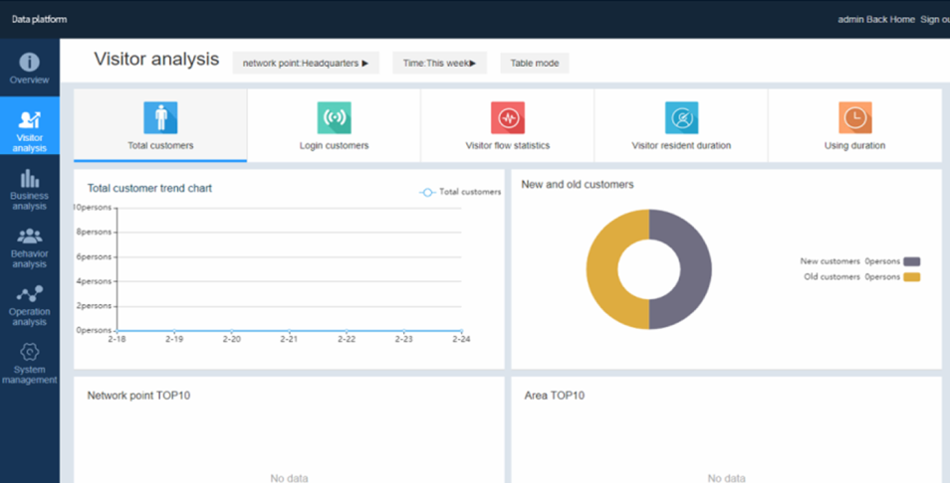Switch to Login customers tab

[x=334, y=125]
